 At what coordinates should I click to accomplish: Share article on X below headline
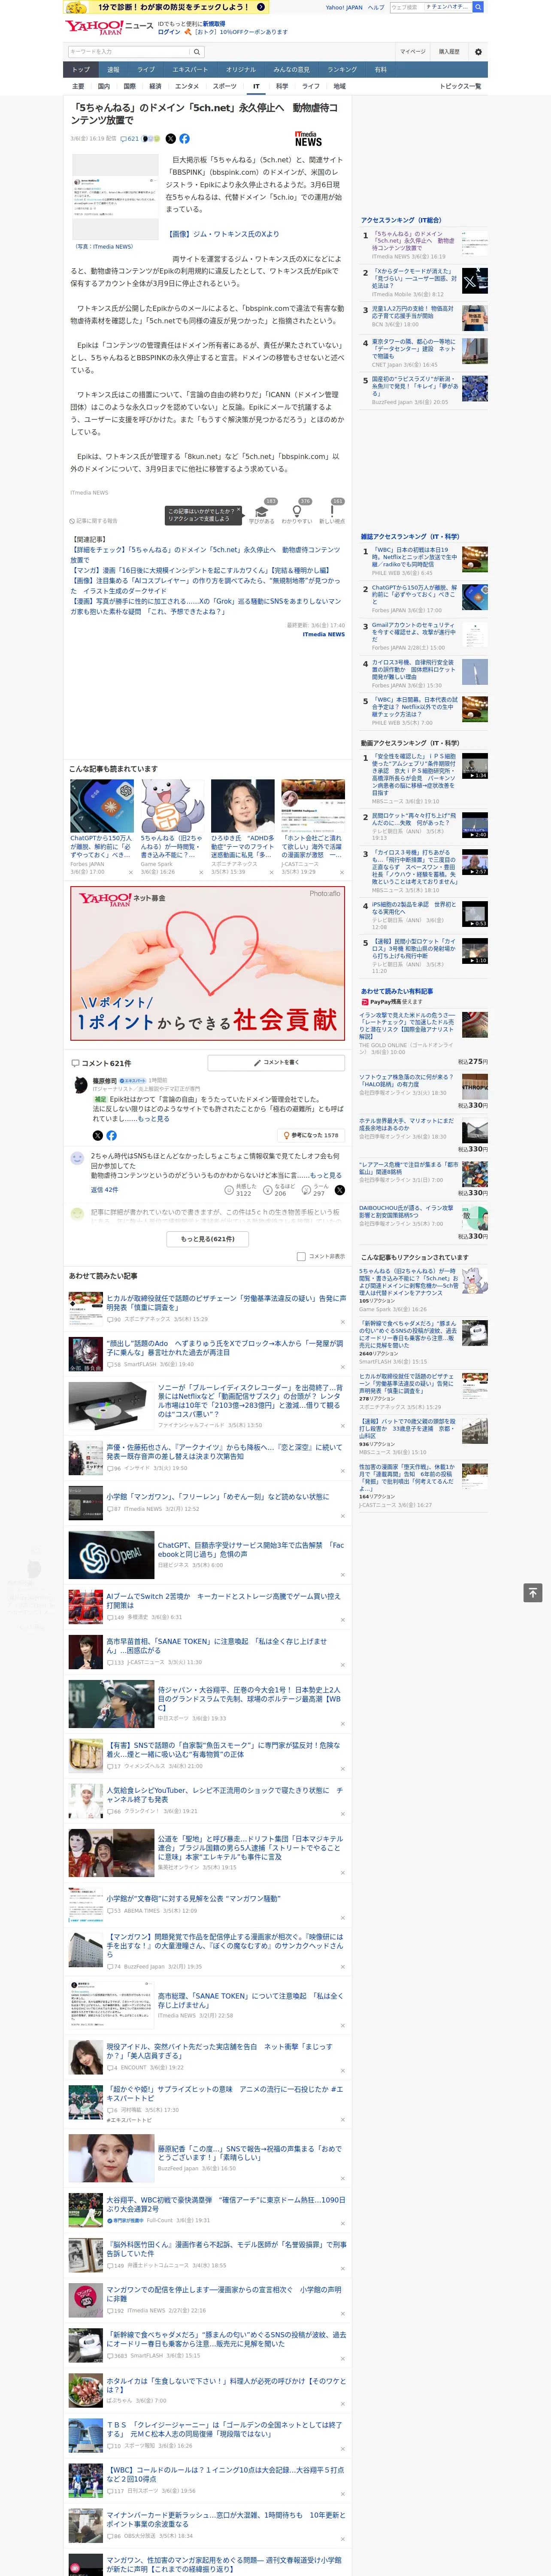(x=170, y=139)
